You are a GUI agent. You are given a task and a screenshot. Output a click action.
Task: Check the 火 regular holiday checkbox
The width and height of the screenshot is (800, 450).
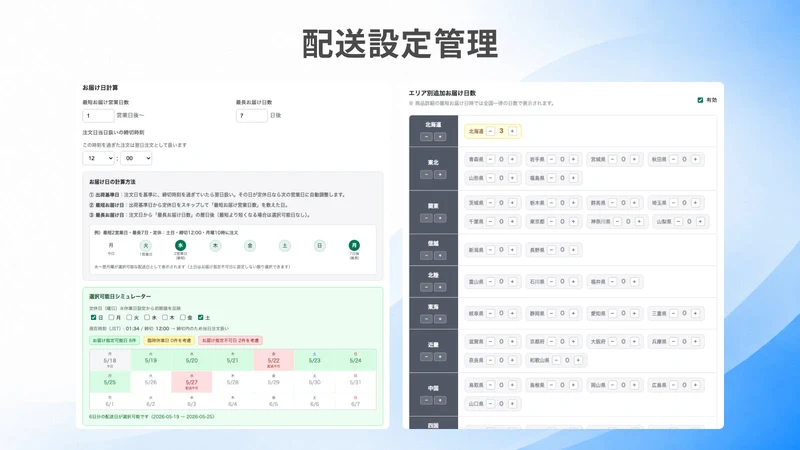[x=129, y=317]
